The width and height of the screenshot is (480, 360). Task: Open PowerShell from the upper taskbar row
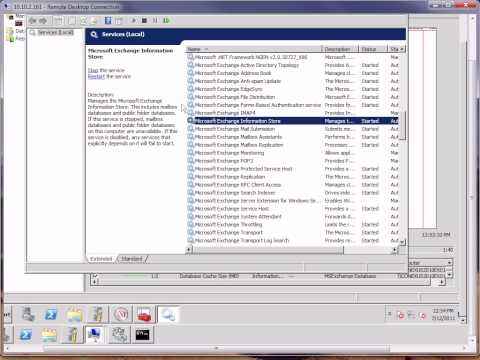click(x=51, y=314)
